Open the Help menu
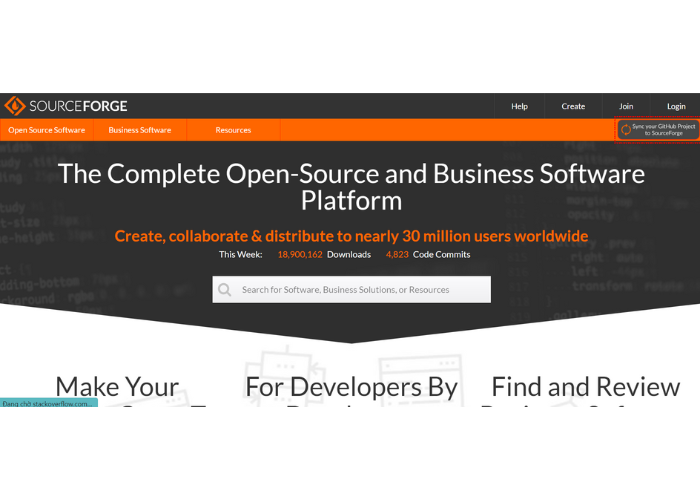 pyautogui.click(x=519, y=106)
